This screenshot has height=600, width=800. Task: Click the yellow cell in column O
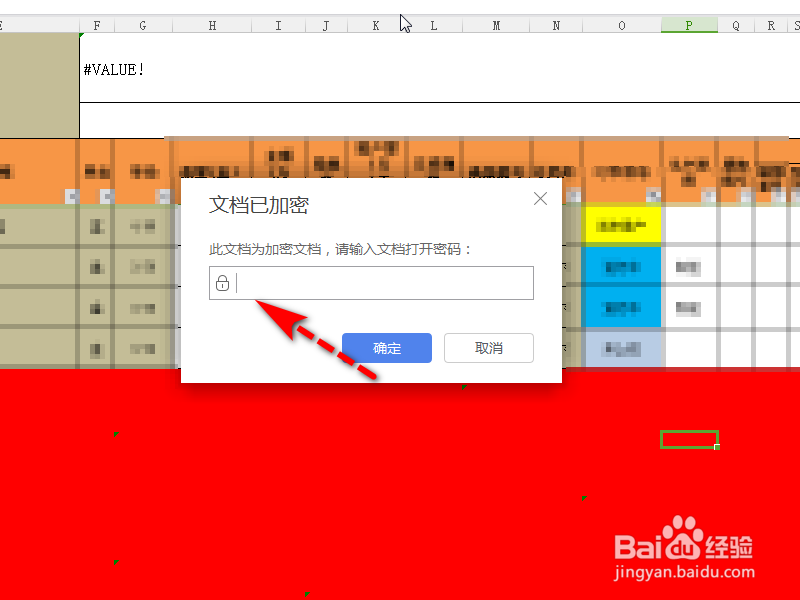622,224
